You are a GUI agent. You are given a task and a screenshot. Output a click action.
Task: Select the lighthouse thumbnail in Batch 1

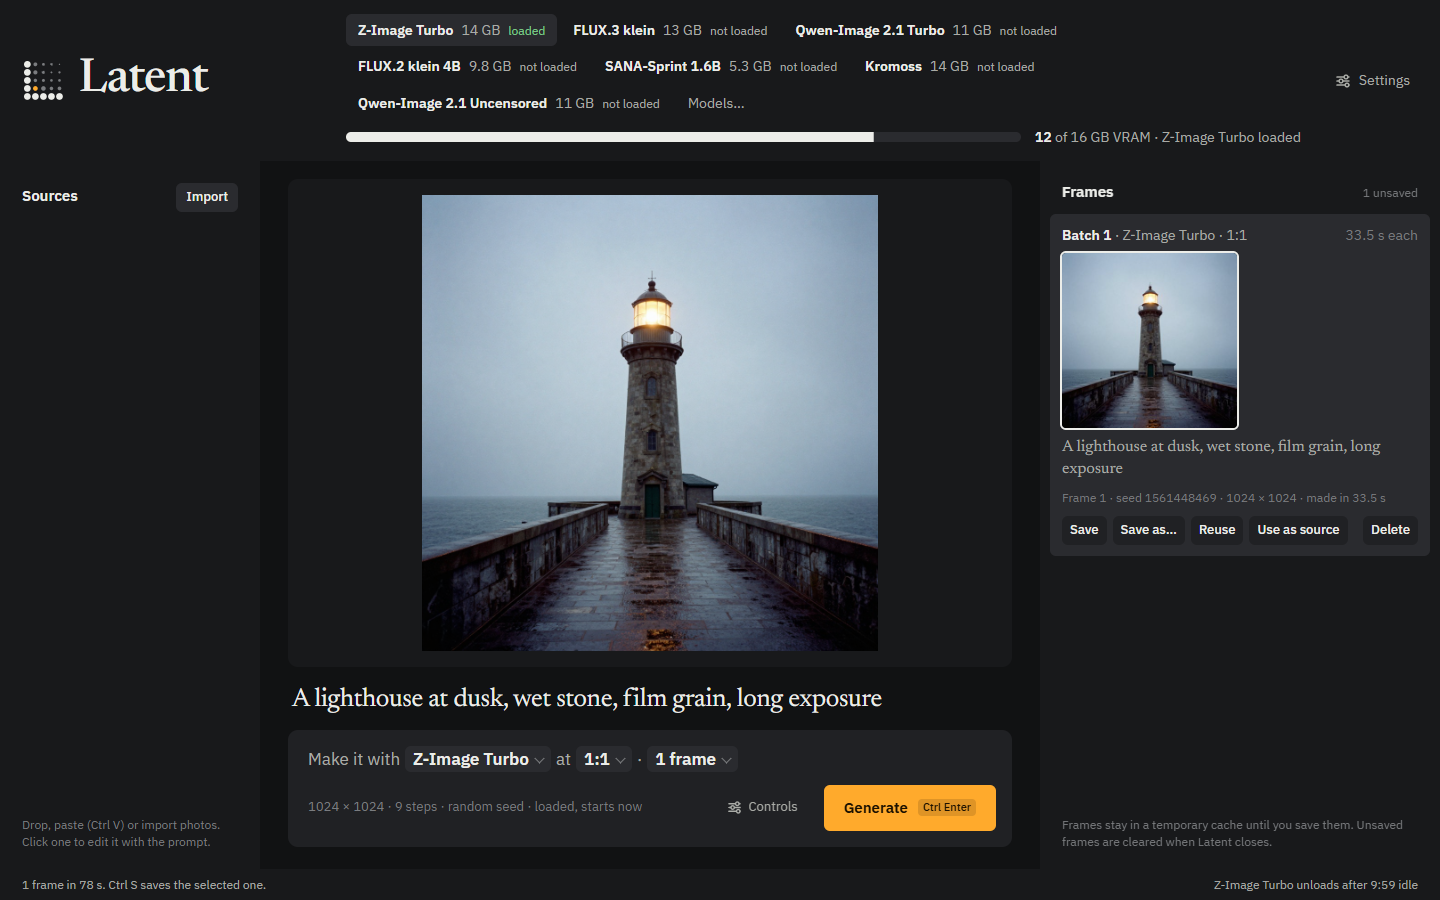coord(1150,340)
